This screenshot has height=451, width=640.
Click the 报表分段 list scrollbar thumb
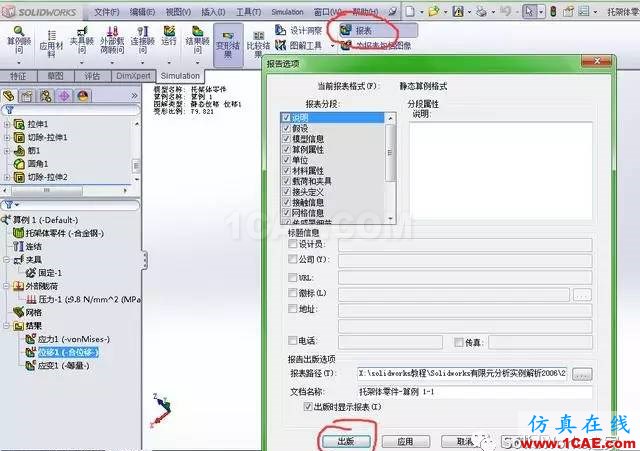[390, 152]
